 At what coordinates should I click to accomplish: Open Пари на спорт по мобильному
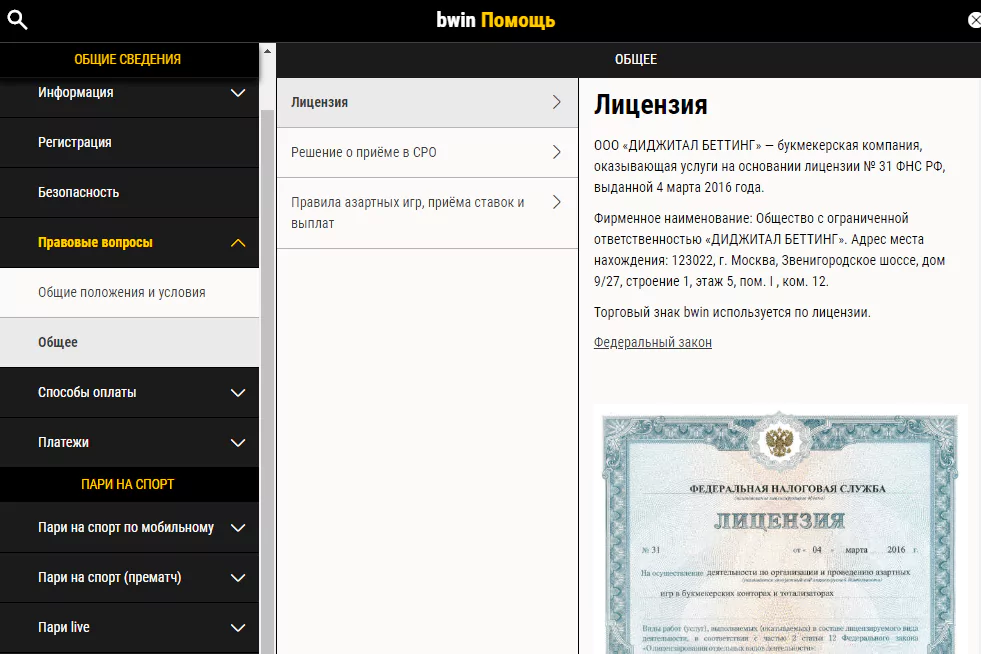[130, 528]
